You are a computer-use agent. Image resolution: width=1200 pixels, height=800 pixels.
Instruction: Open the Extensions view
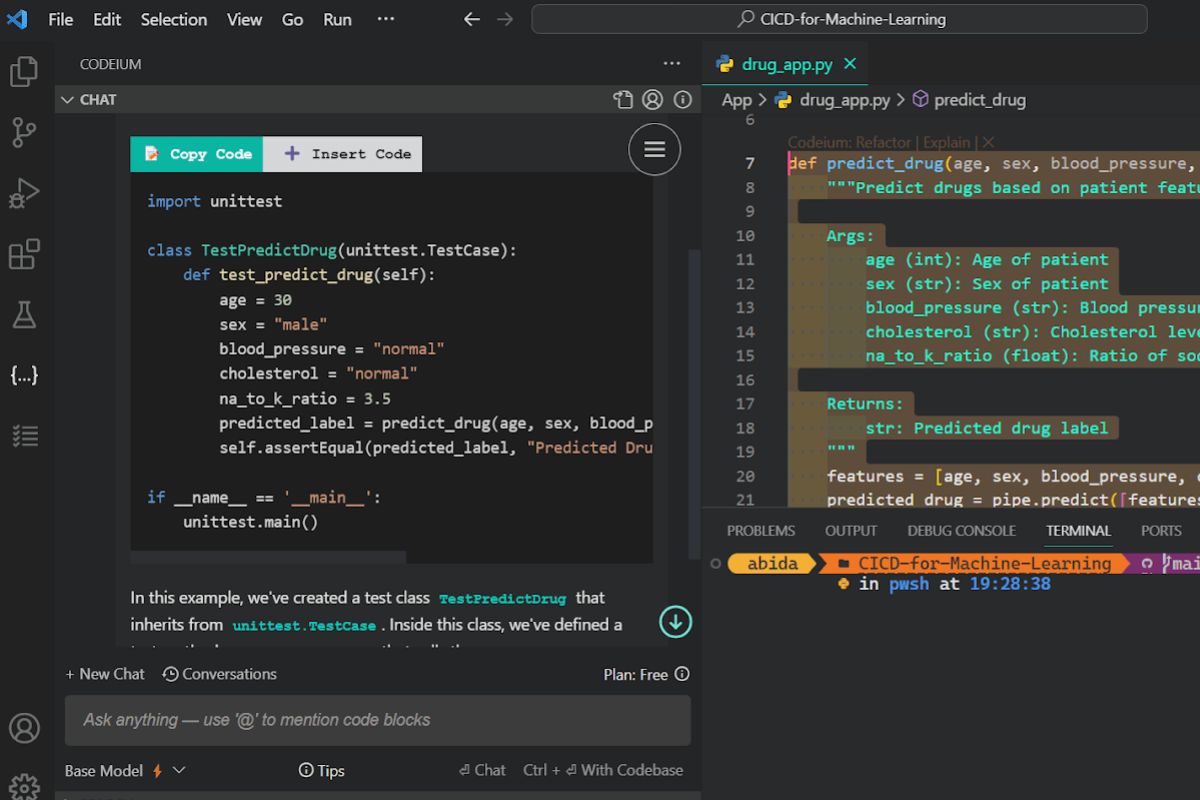click(x=24, y=254)
